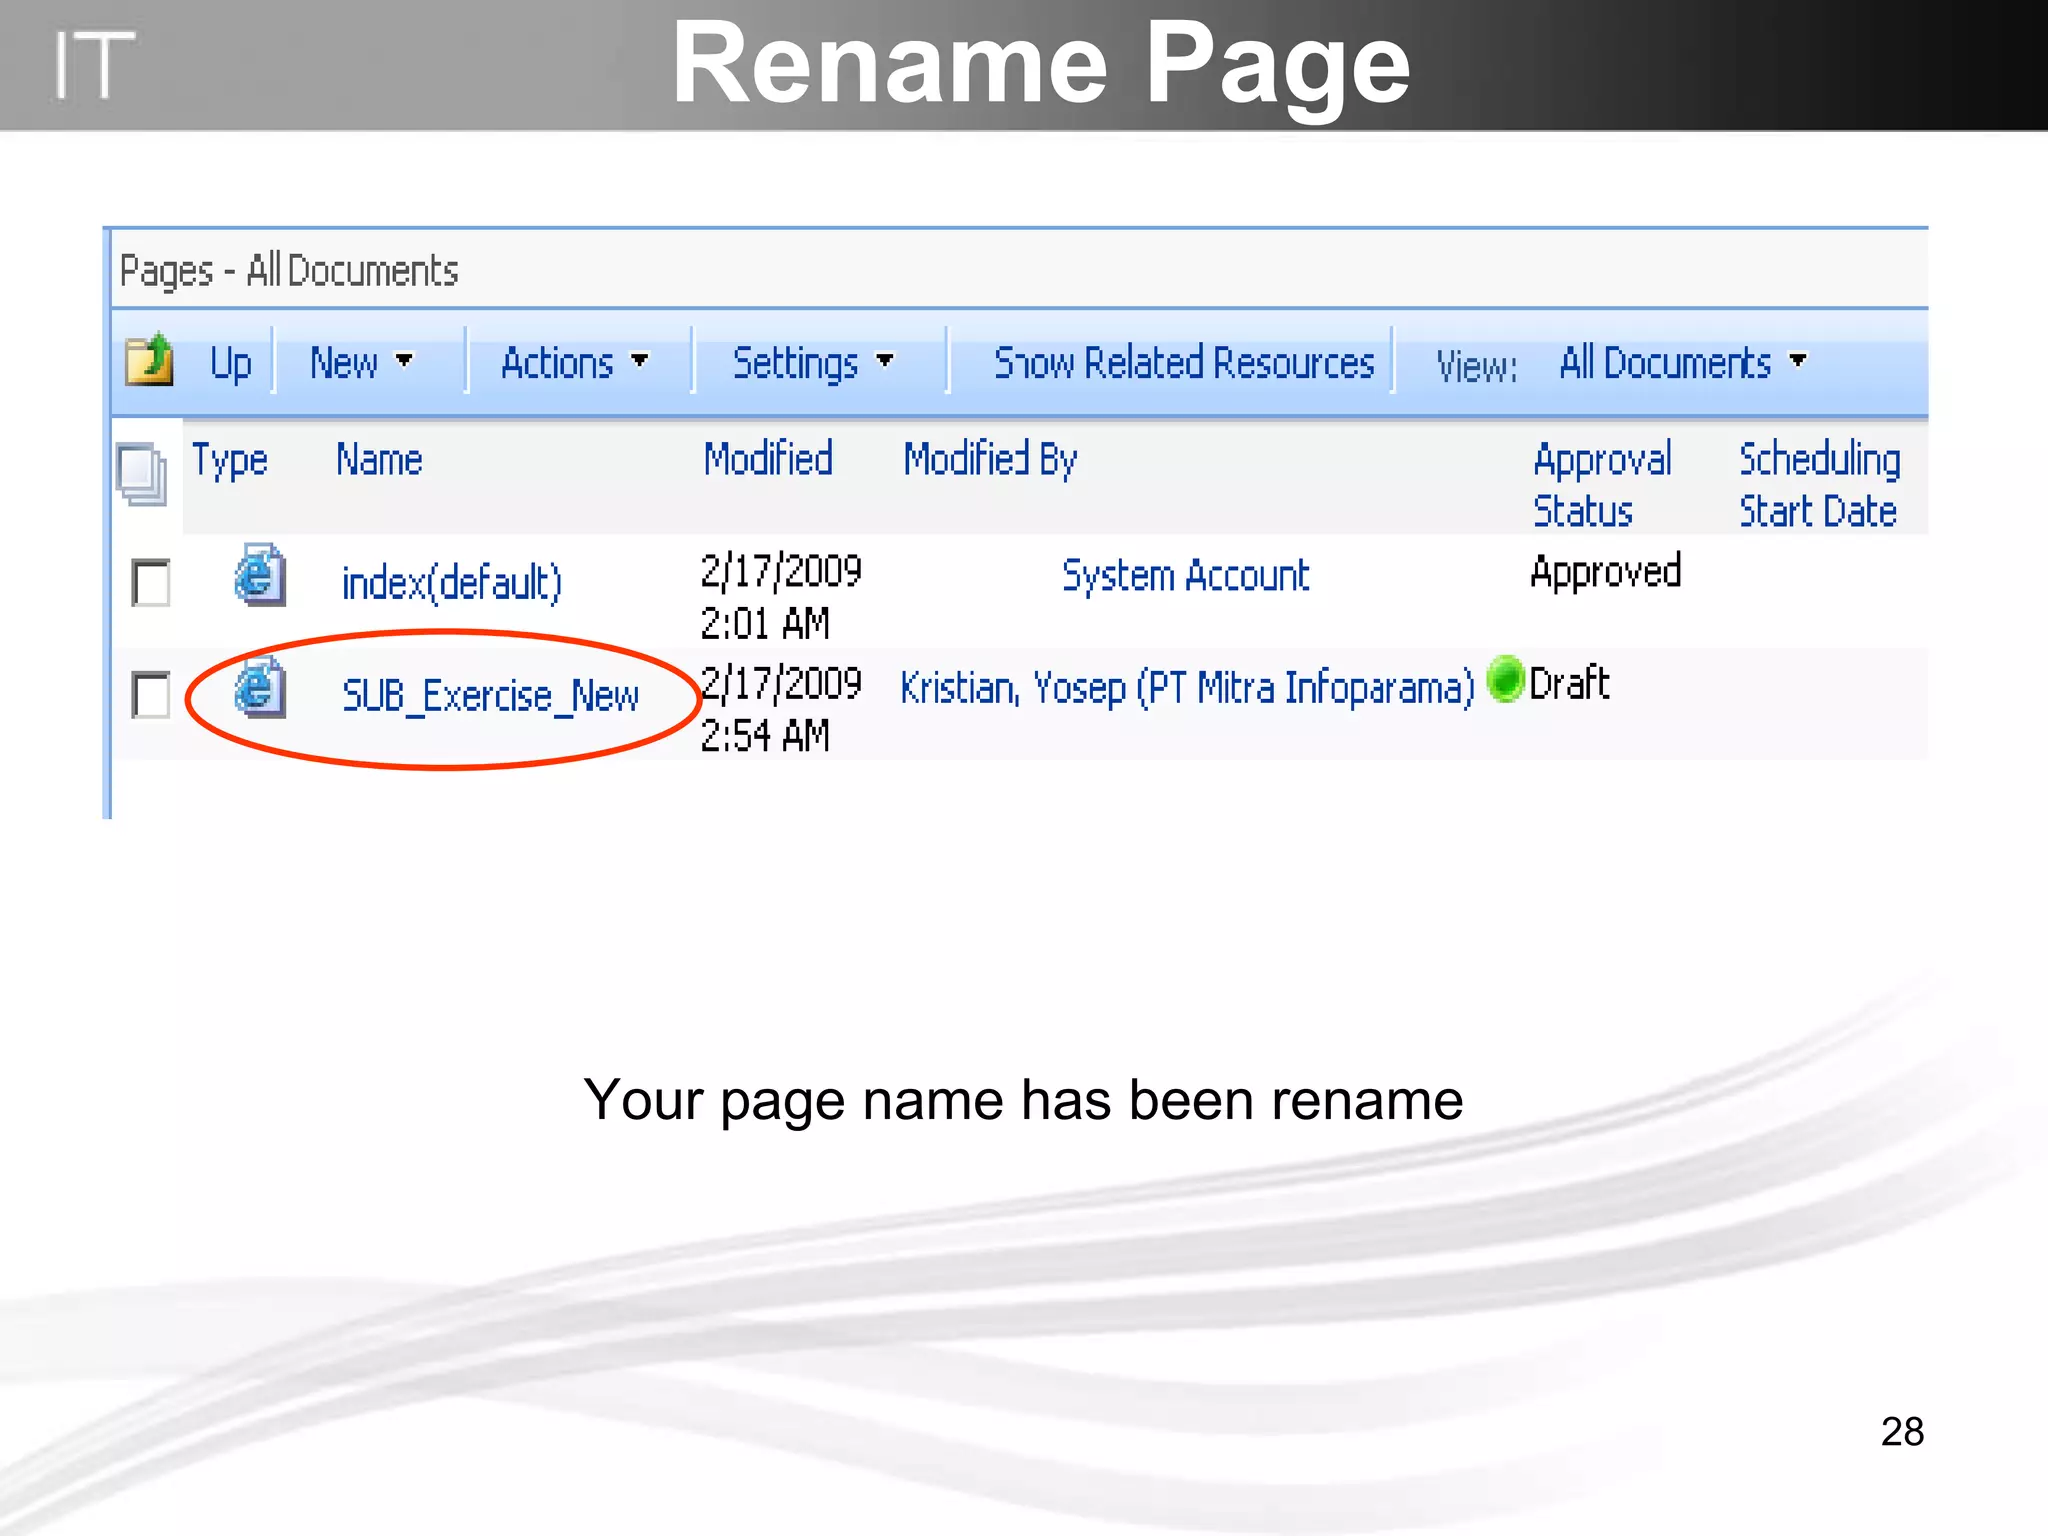This screenshot has width=2048, height=1536.
Task: Sort by Scheduling Start Date column
Action: point(1819,485)
